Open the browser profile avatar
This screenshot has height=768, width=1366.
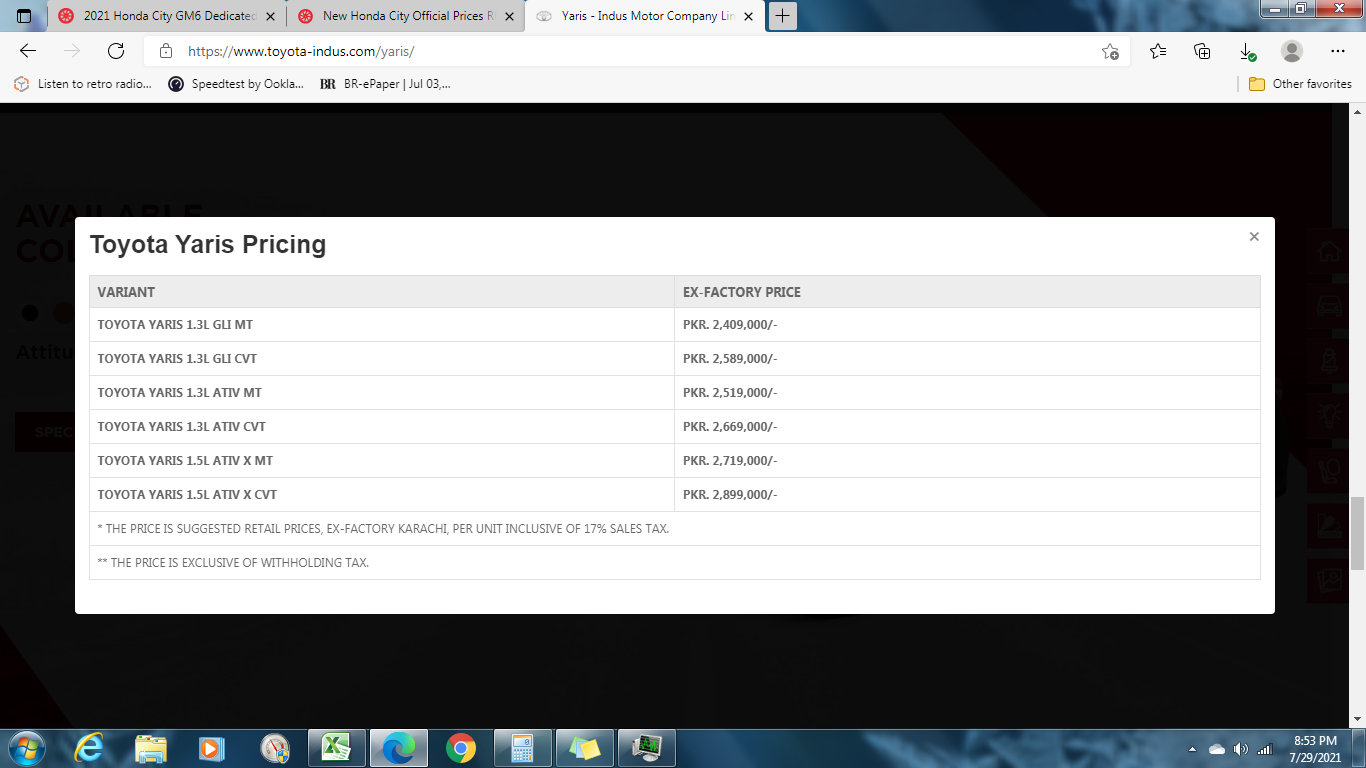(1292, 51)
